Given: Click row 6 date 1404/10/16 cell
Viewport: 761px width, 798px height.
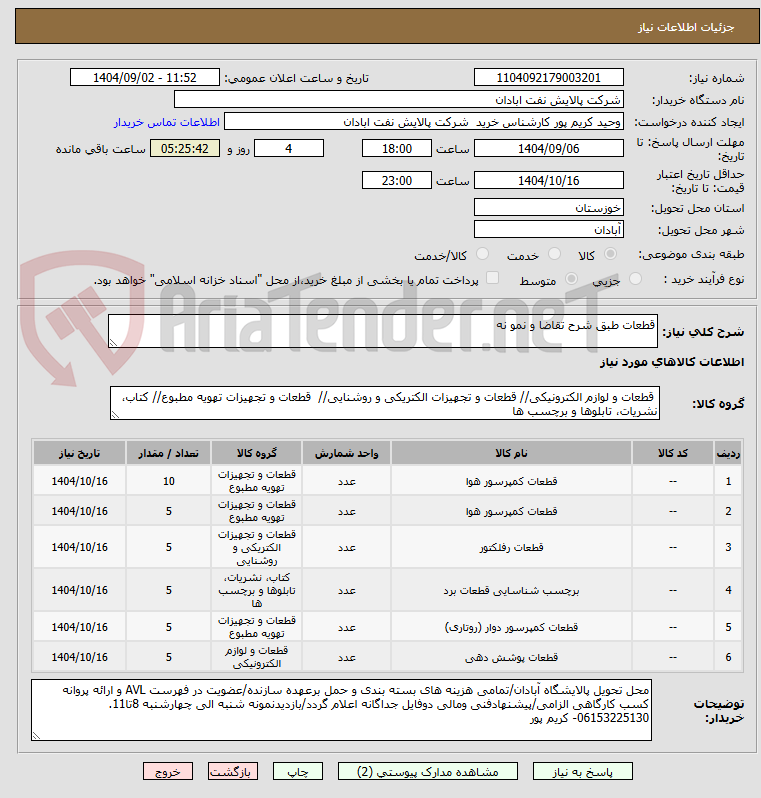Looking at the screenshot, I should tap(79, 657).
